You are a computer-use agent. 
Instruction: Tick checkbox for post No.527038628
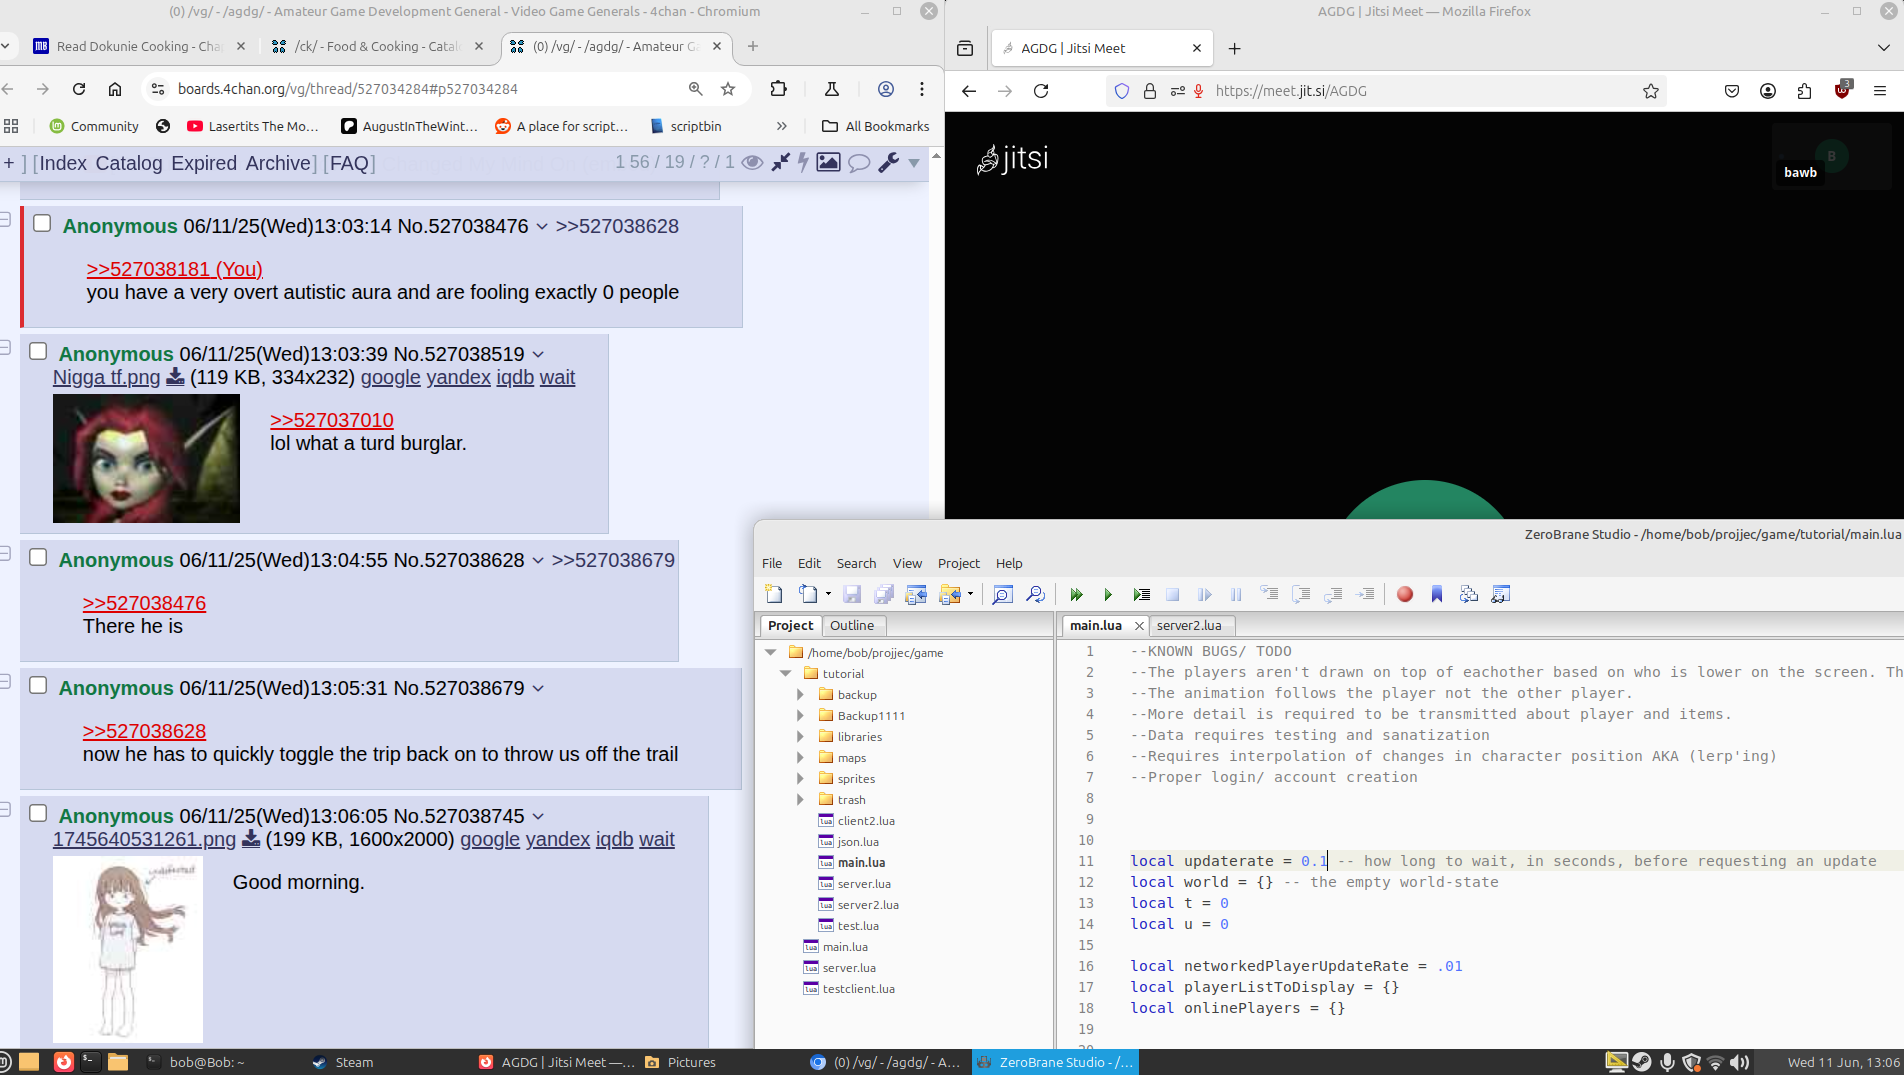pyautogui.click(x=38, y=557)
